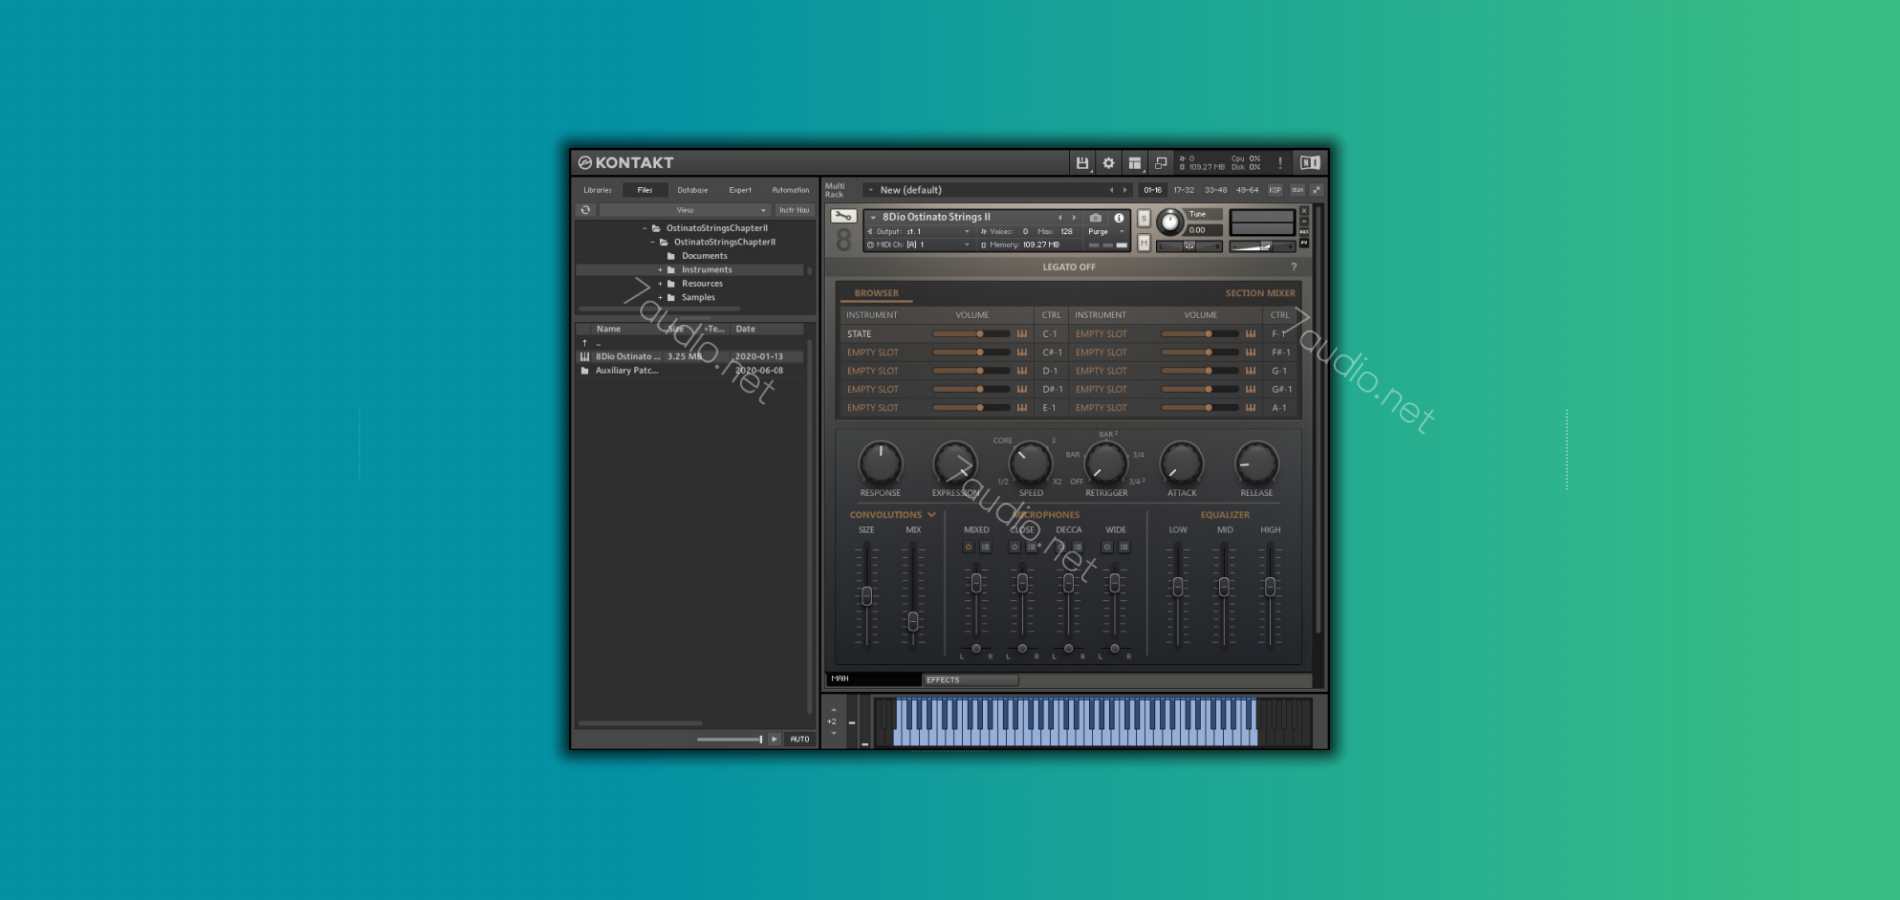
Task: Select rack page 33-48
Action: [x=1215, y=190]
